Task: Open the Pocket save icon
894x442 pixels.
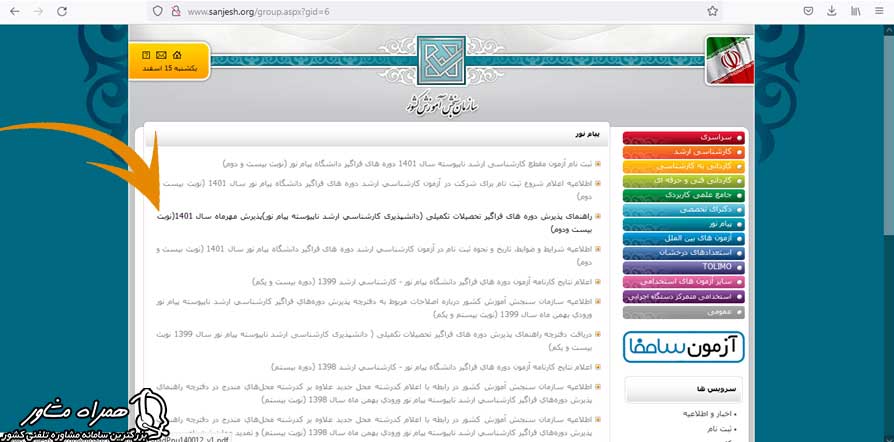Action: coord(808,11)
